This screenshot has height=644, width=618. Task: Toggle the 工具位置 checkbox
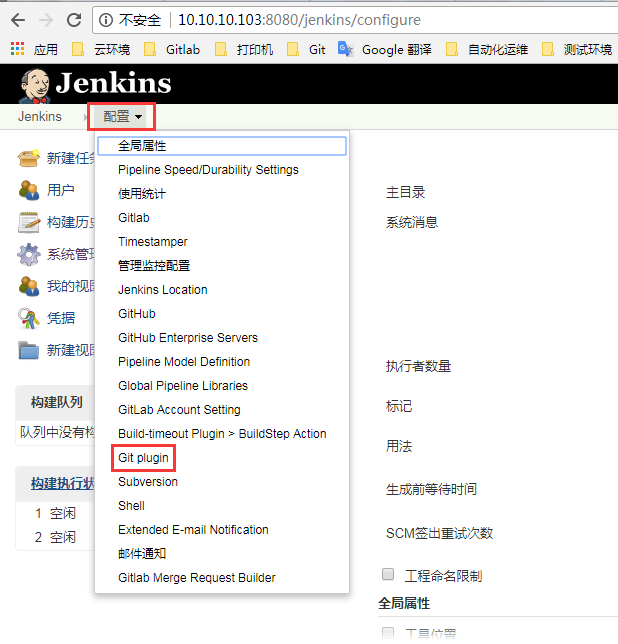click(x=388, y=632)
